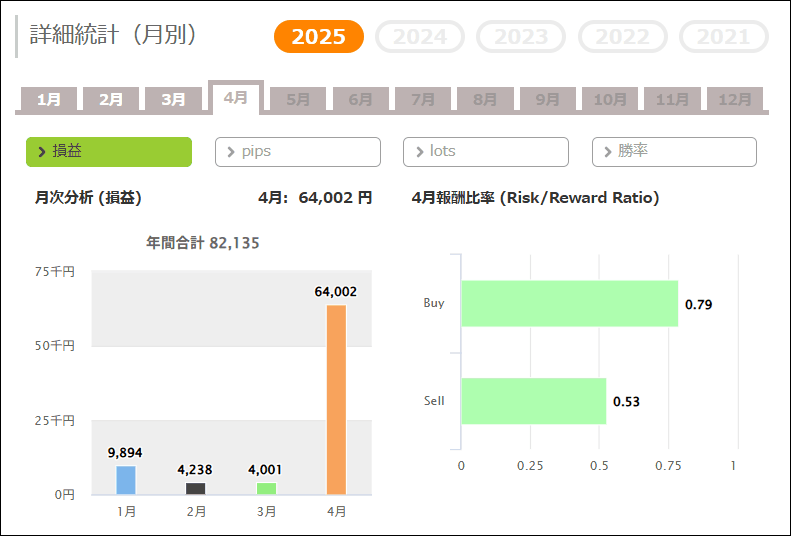The width and height of the screenshot is (791, 536).
Task: Click the 3月 x-axis label under chart
Action: click(x=266, y=512)
